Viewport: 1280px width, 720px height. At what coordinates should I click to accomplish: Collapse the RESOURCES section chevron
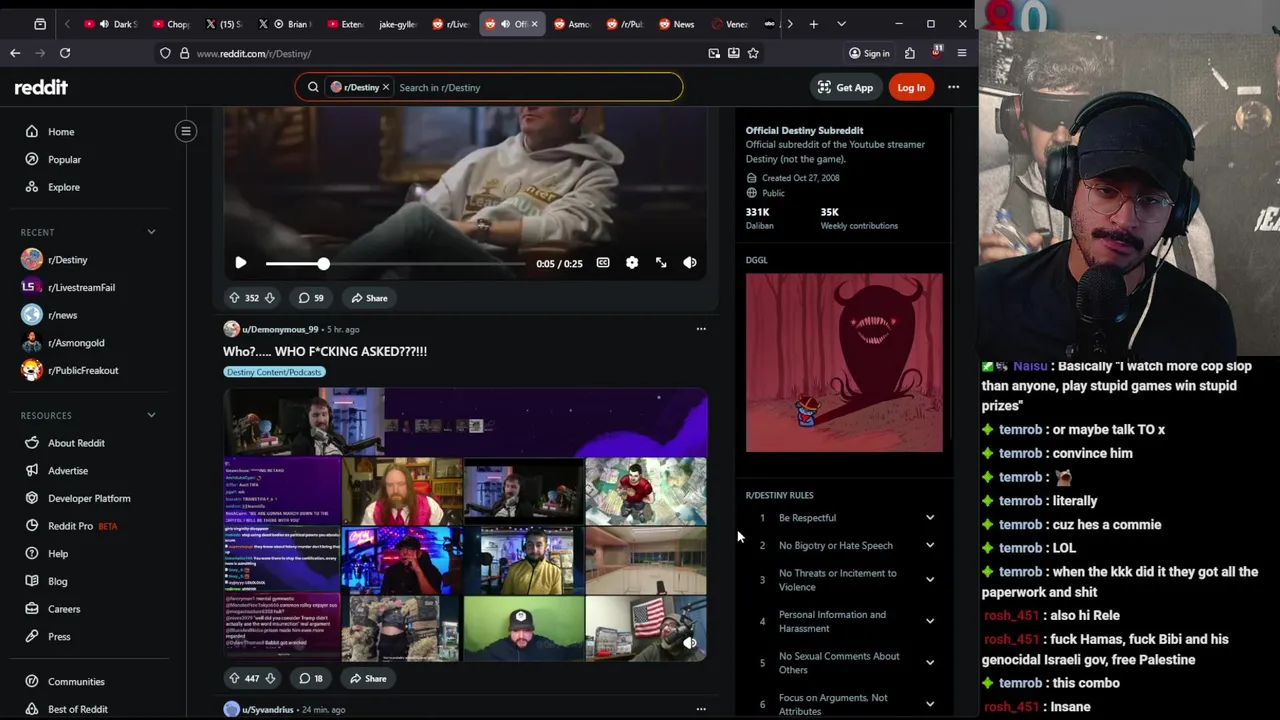tap(151, 415)
